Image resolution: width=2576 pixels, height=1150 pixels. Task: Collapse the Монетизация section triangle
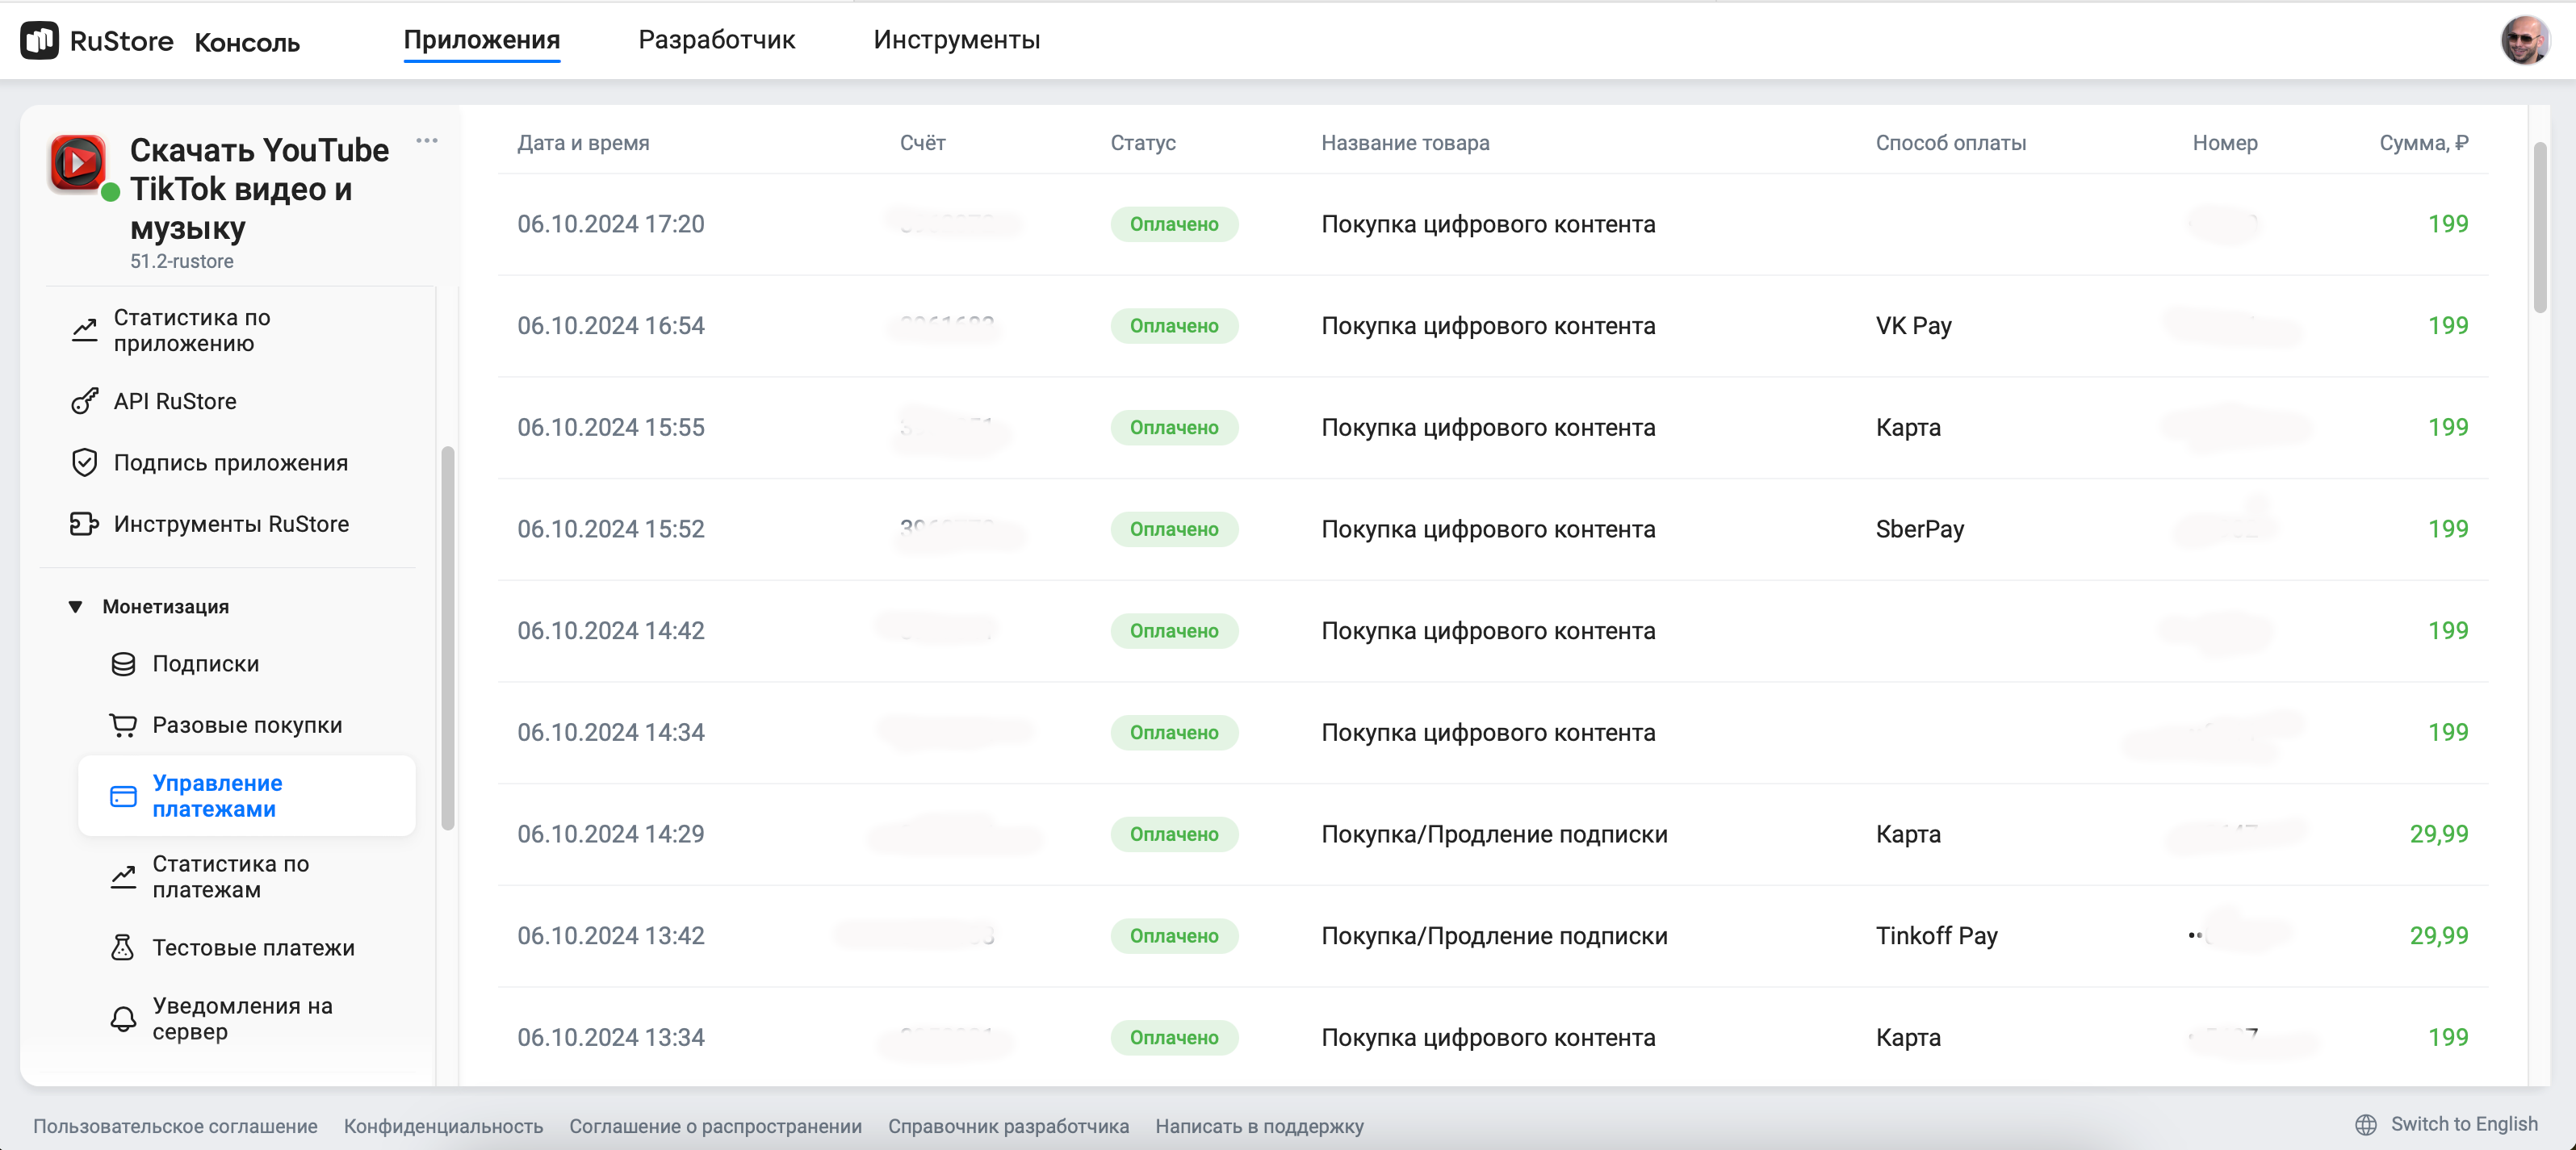click(x=75, y=607)
